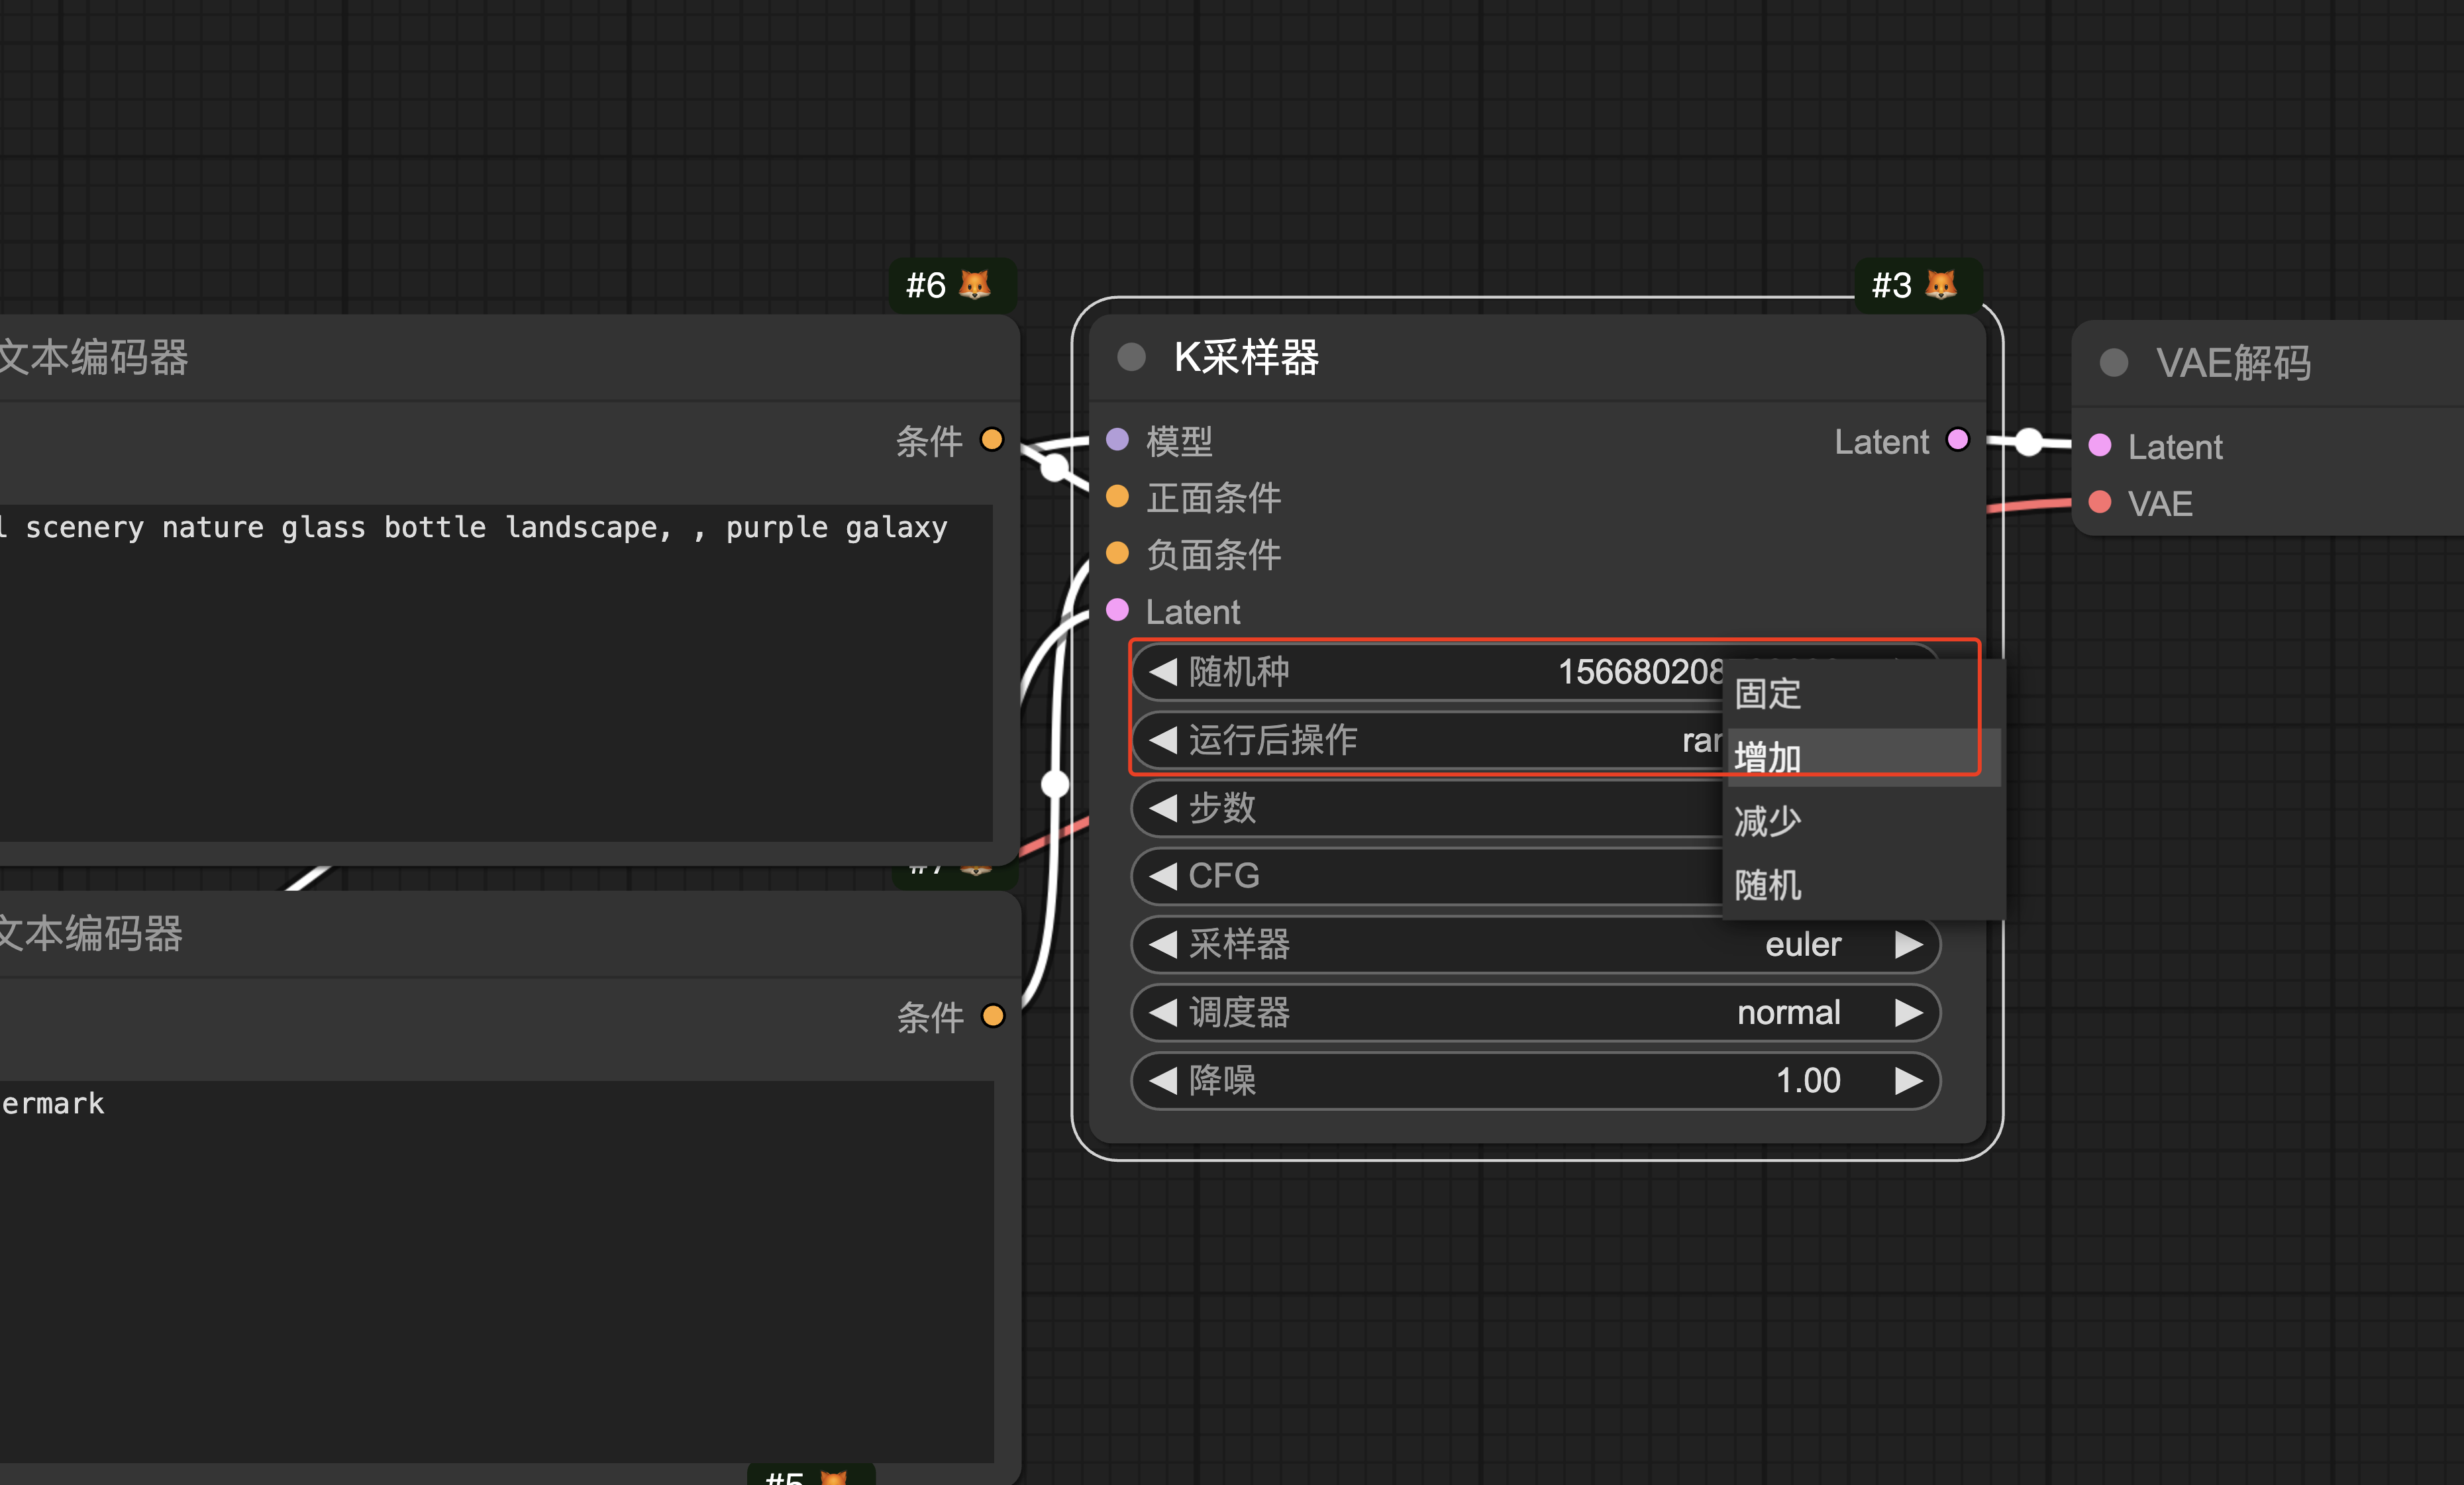Screen dimensions: 2464x1485
Task: Click the upper 文本编码器 node title bar
Action: point(509,357)
